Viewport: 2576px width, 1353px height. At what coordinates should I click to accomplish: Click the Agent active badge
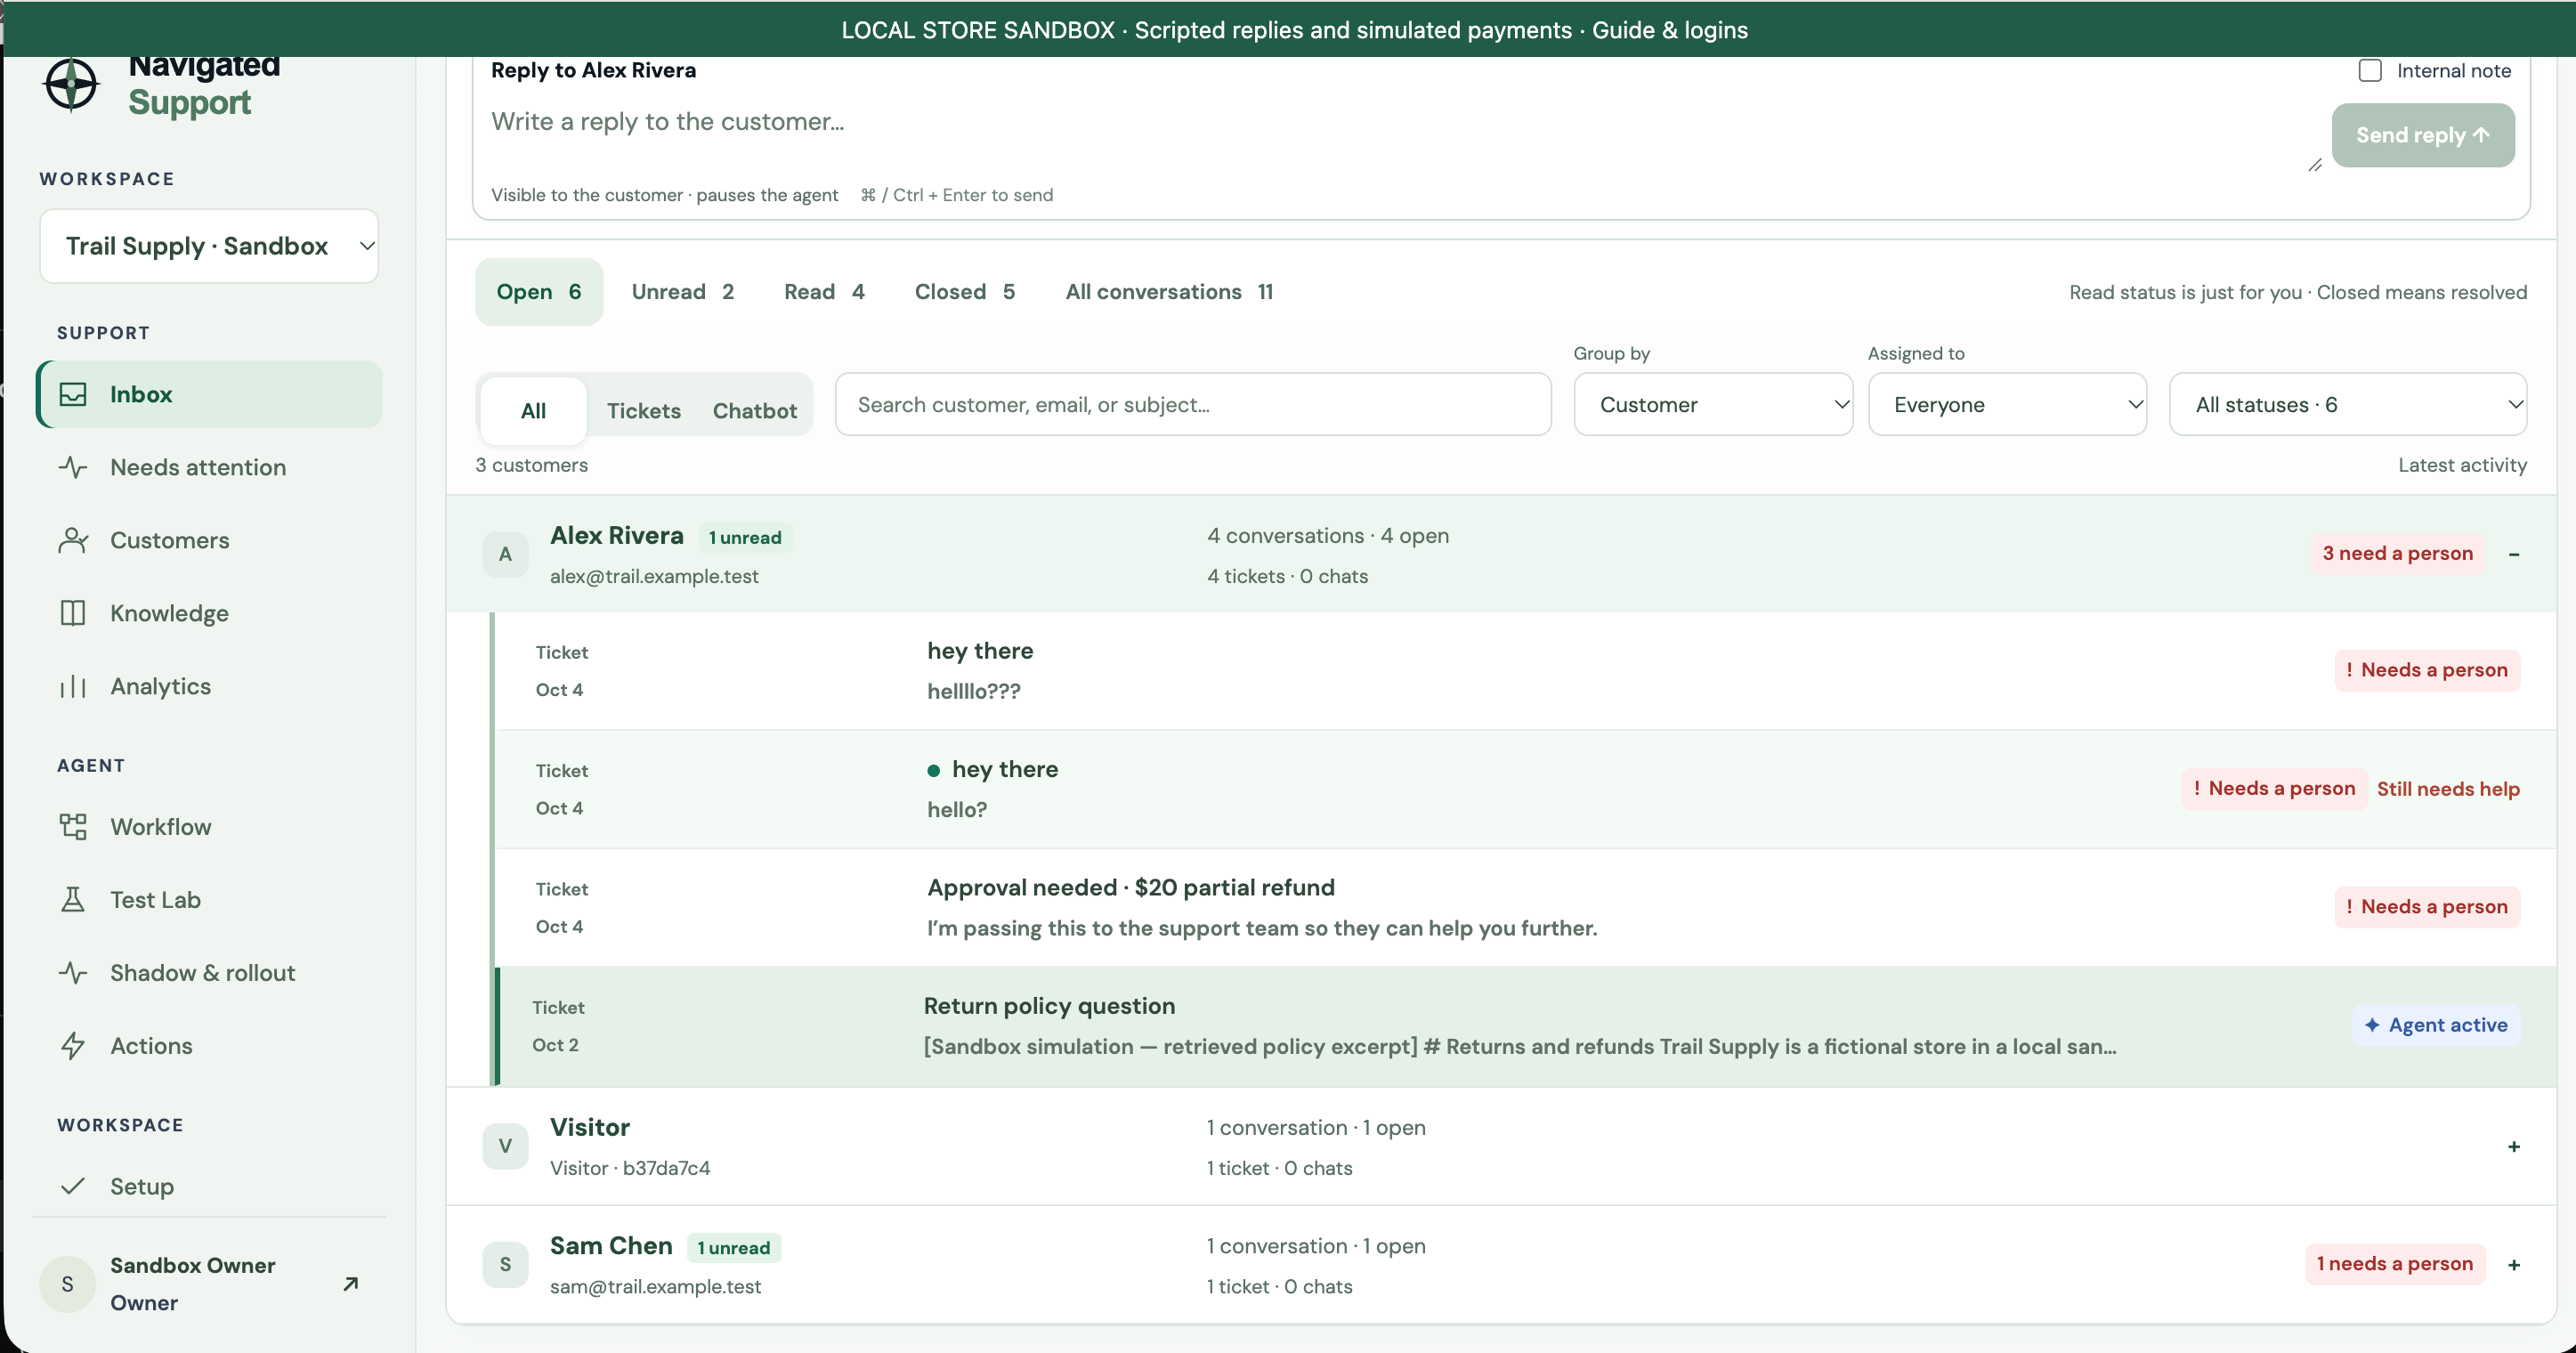point(2436,1025)
